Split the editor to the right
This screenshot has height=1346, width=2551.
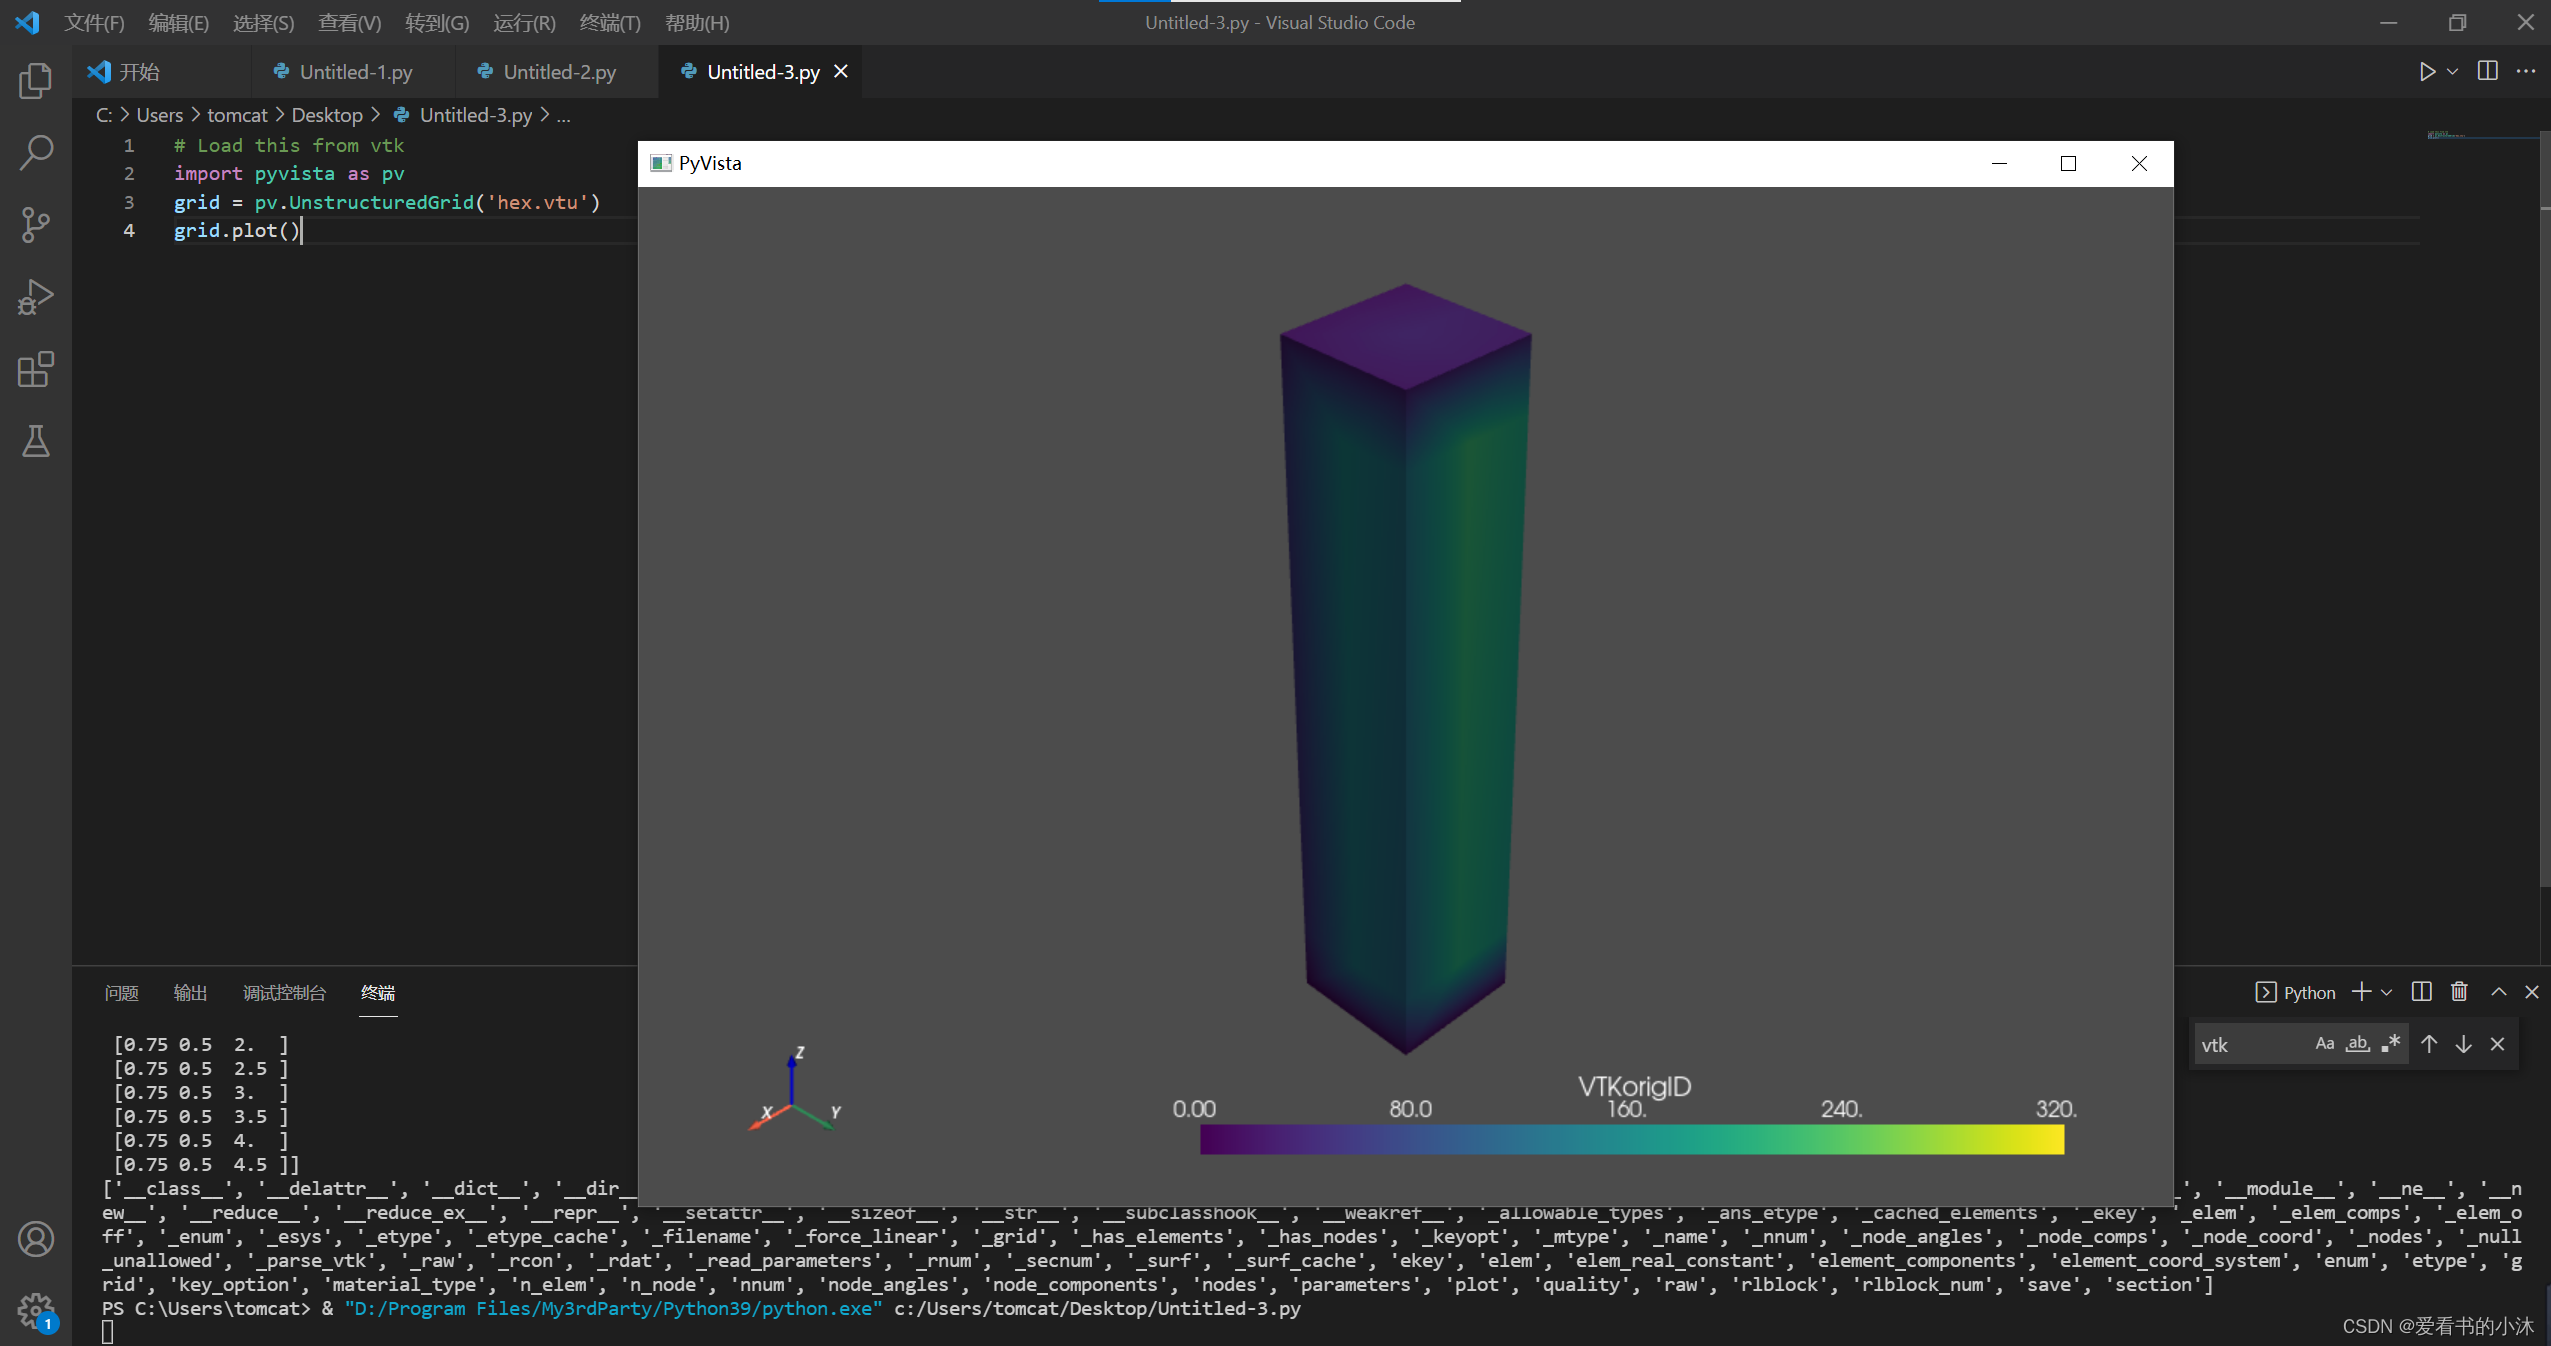(2488, 71)
